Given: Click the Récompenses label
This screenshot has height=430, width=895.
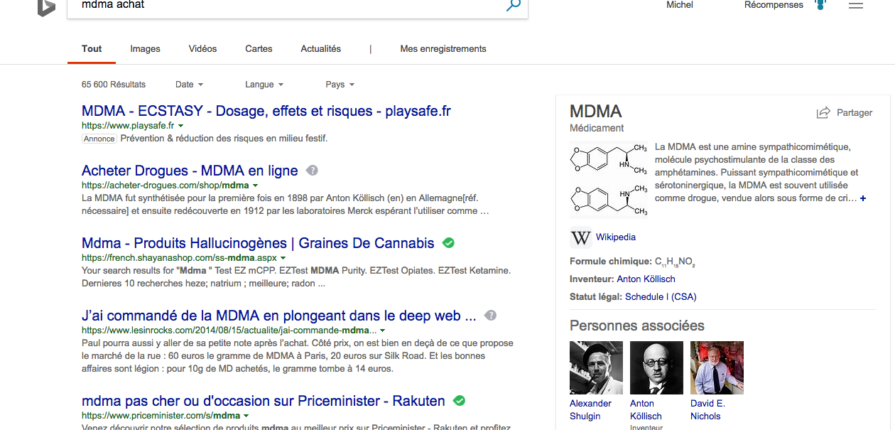Looking at the screenshot, I should [773, 5].
